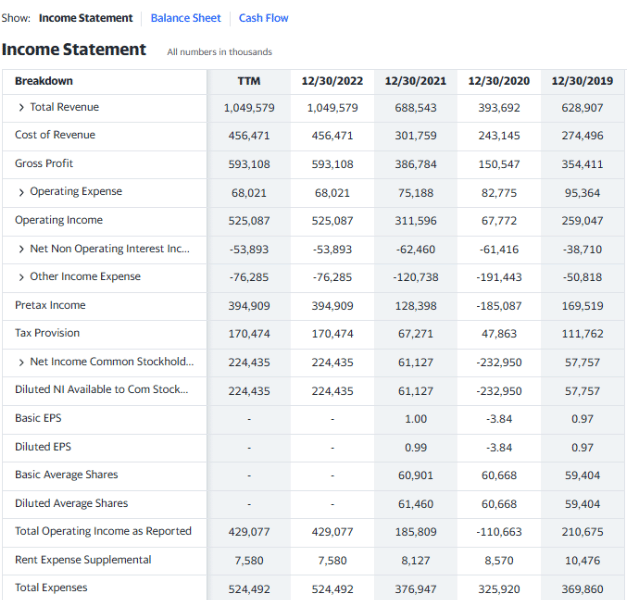The image size is (627, 600).
Task: Click the 12/30/2019 column header
Action: click(x=582, y=80)
